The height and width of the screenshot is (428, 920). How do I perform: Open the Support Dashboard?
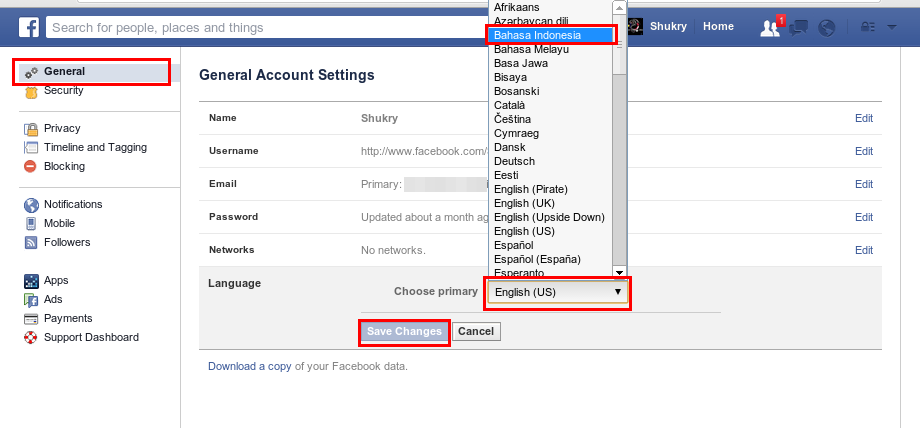[92, 337]
